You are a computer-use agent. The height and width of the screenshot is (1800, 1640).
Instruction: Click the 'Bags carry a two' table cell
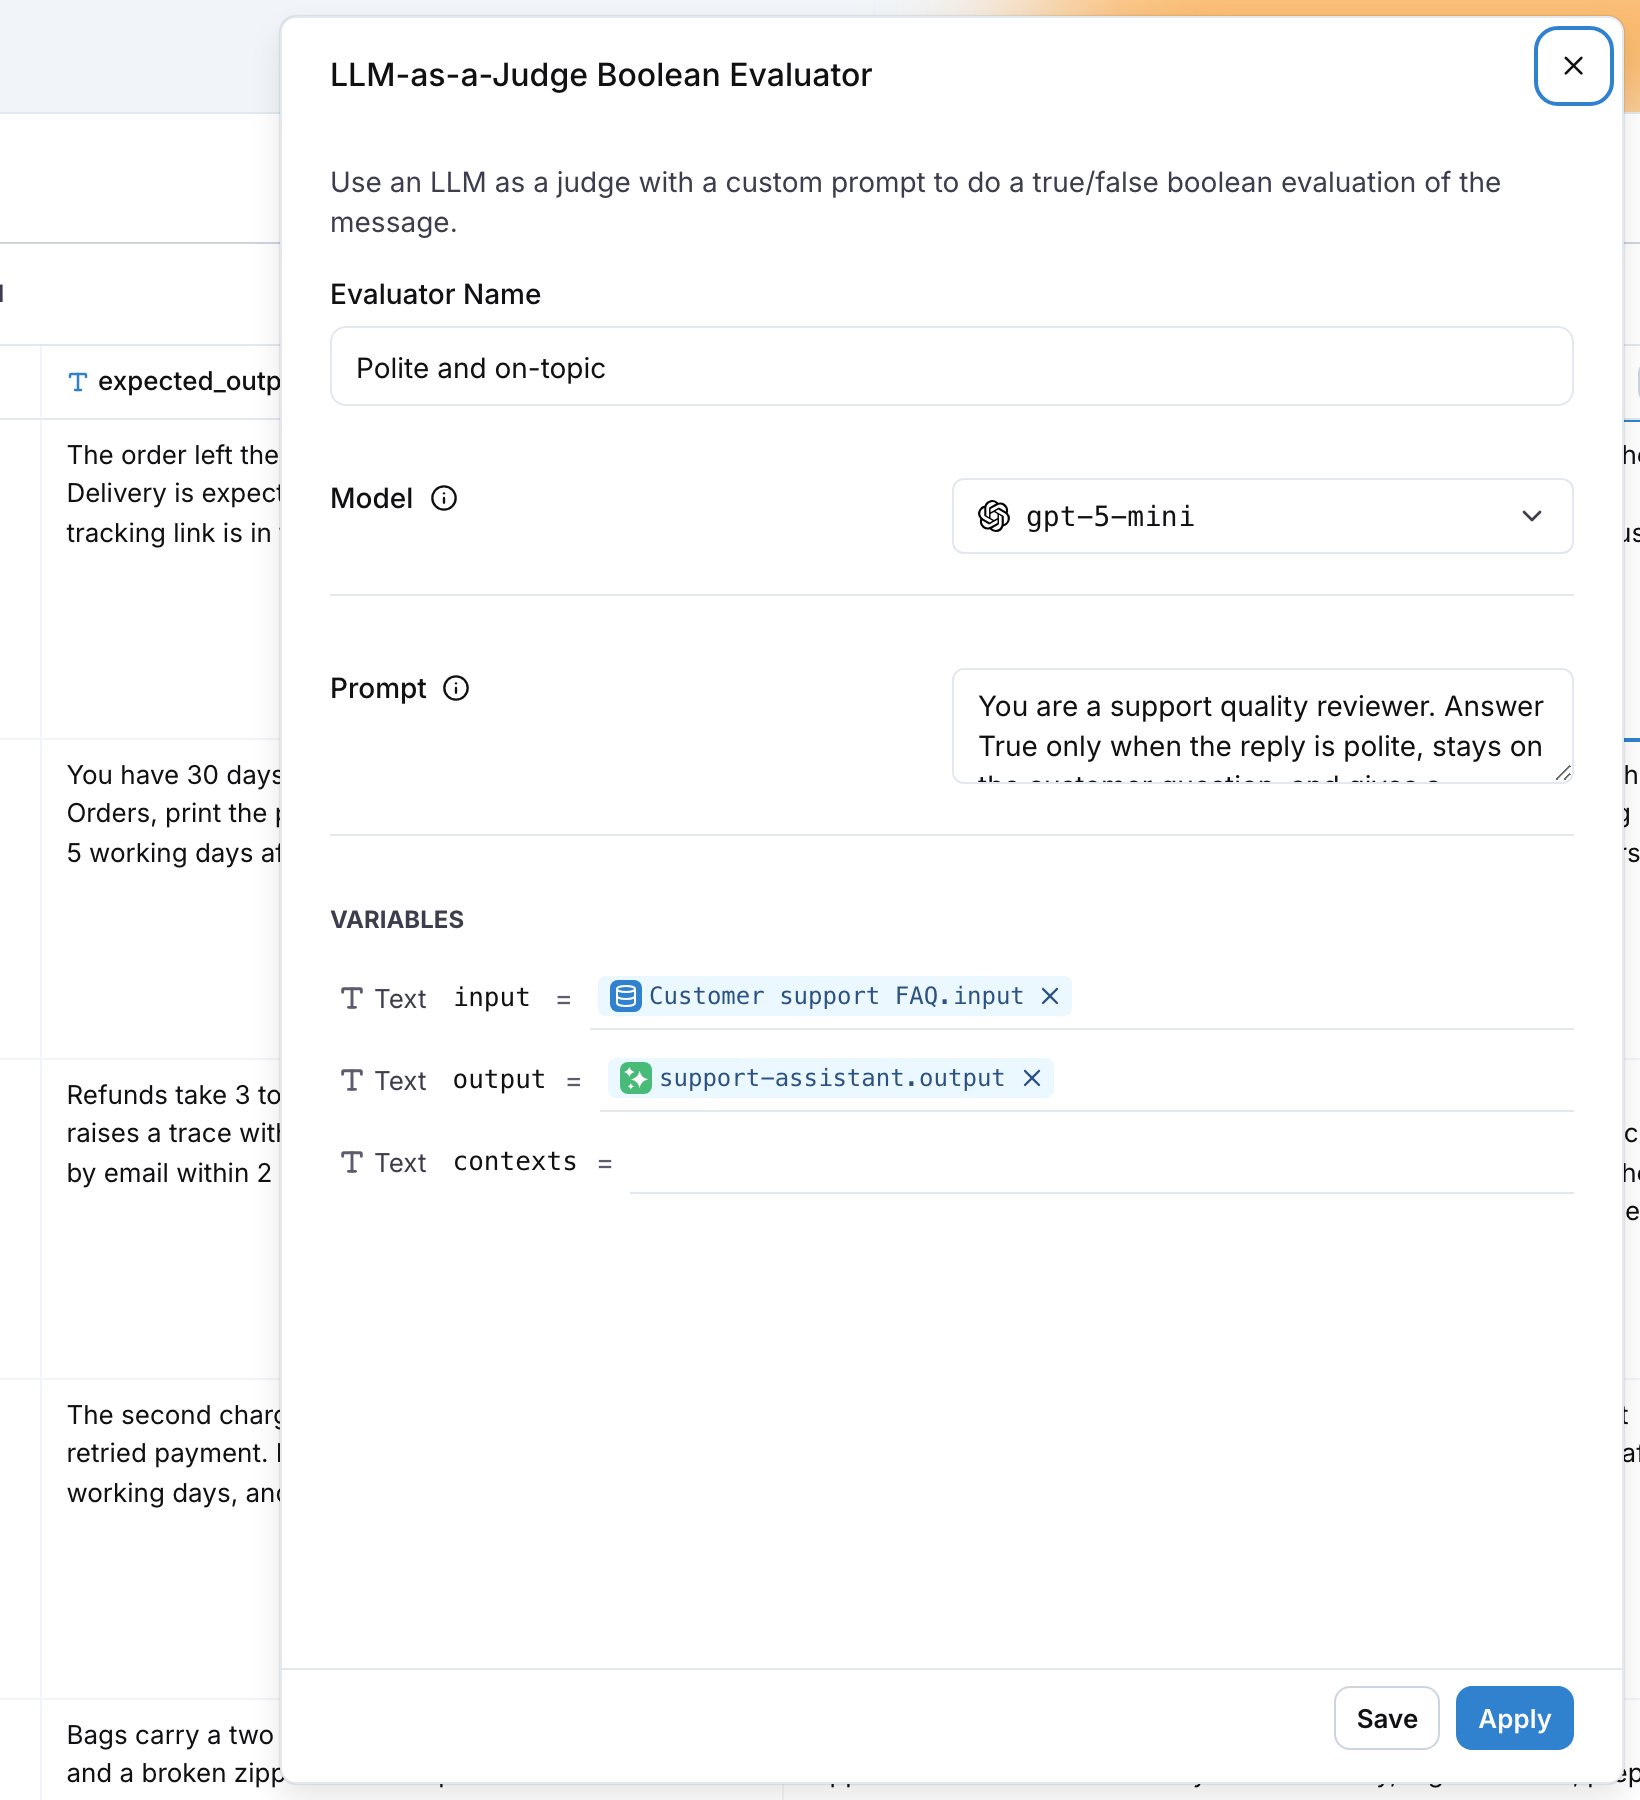162,1750
